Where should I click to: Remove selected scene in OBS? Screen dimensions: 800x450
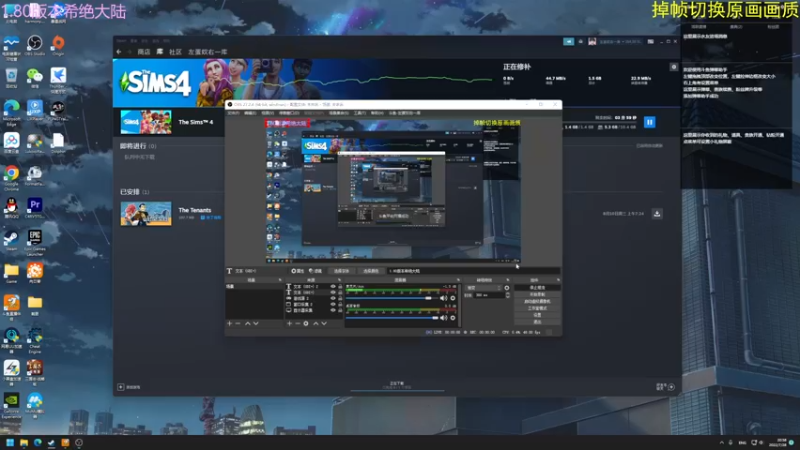[x=238, y=323]
